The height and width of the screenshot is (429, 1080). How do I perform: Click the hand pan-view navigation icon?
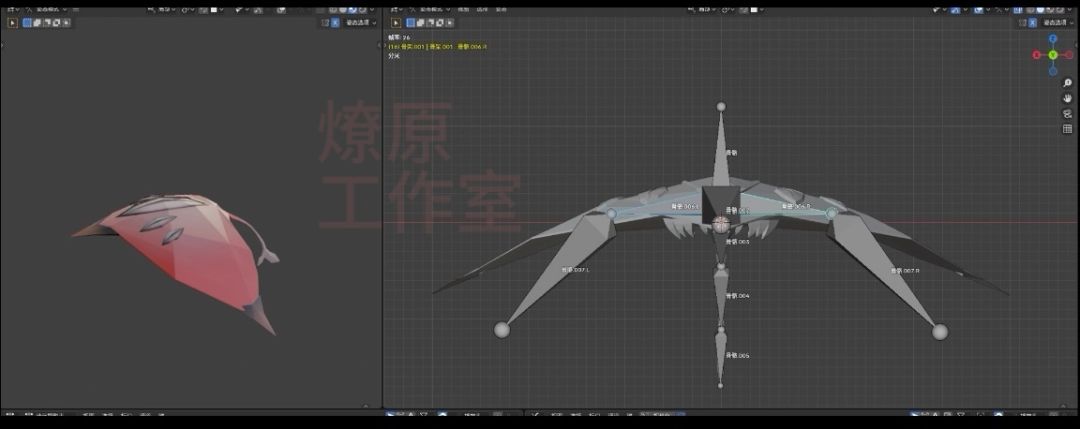[x=1068, y=98]
